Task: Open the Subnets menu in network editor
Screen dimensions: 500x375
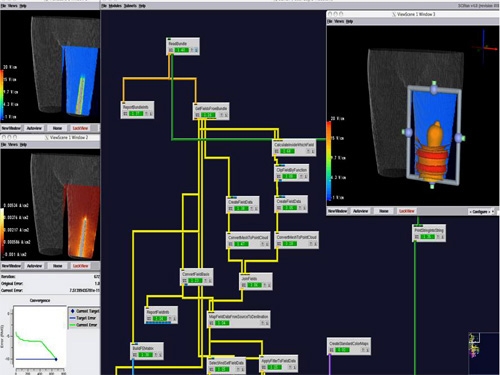Action: pos(130,6)
